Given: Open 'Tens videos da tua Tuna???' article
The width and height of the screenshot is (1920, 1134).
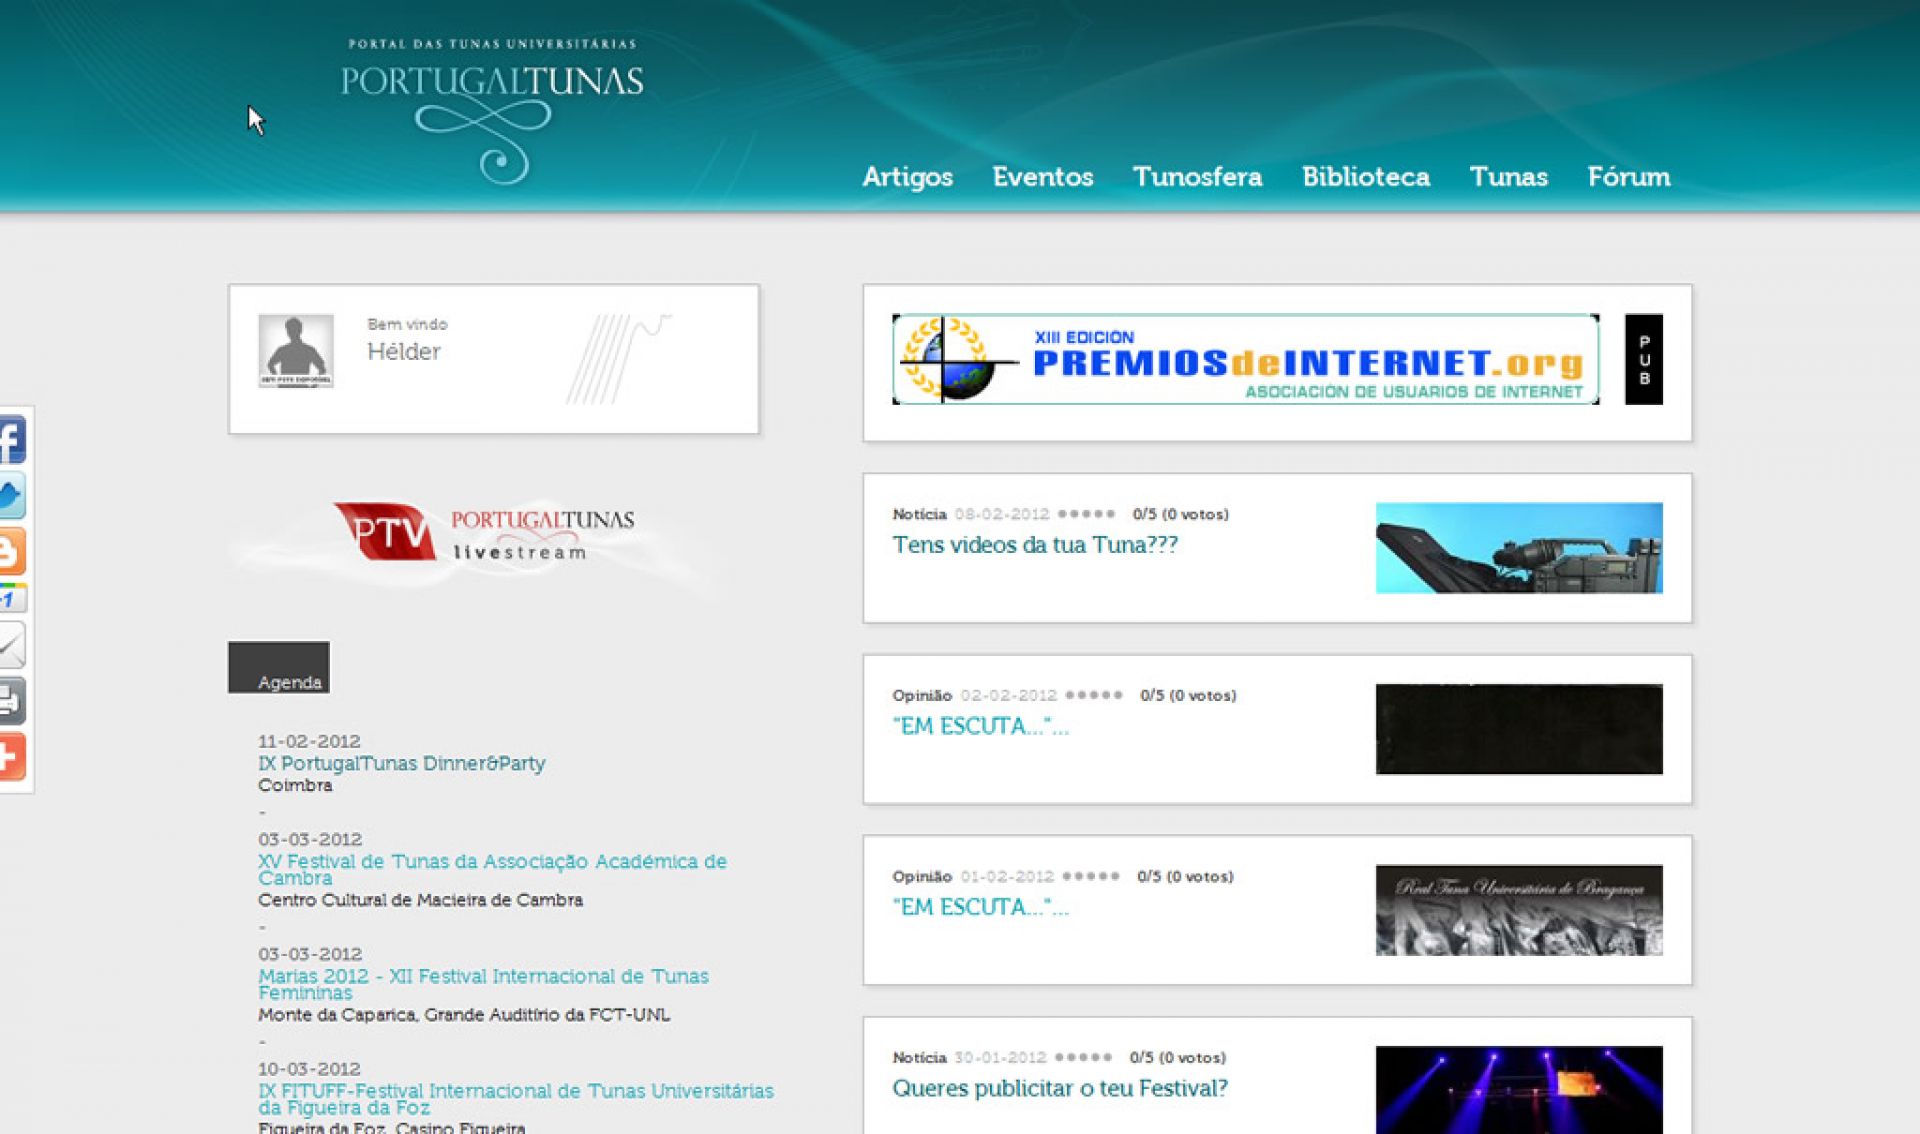Looking at the screenshot, I should coord(1034,545).
